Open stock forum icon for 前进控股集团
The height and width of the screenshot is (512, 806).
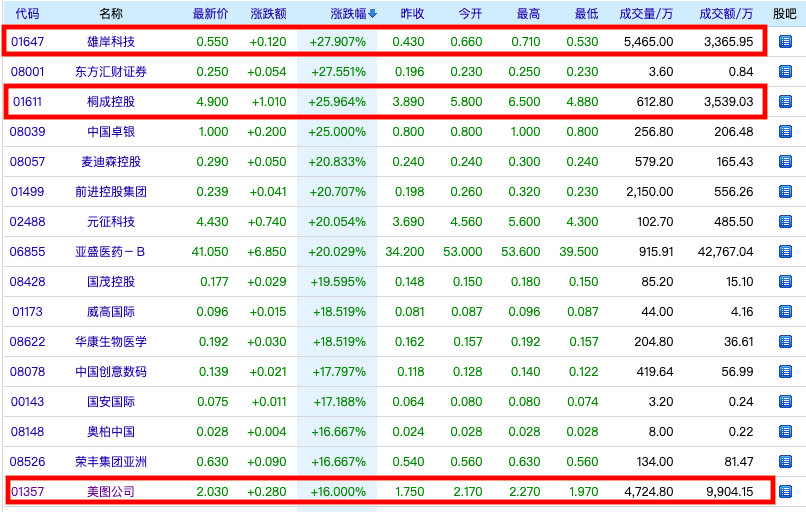coord(785,191)
